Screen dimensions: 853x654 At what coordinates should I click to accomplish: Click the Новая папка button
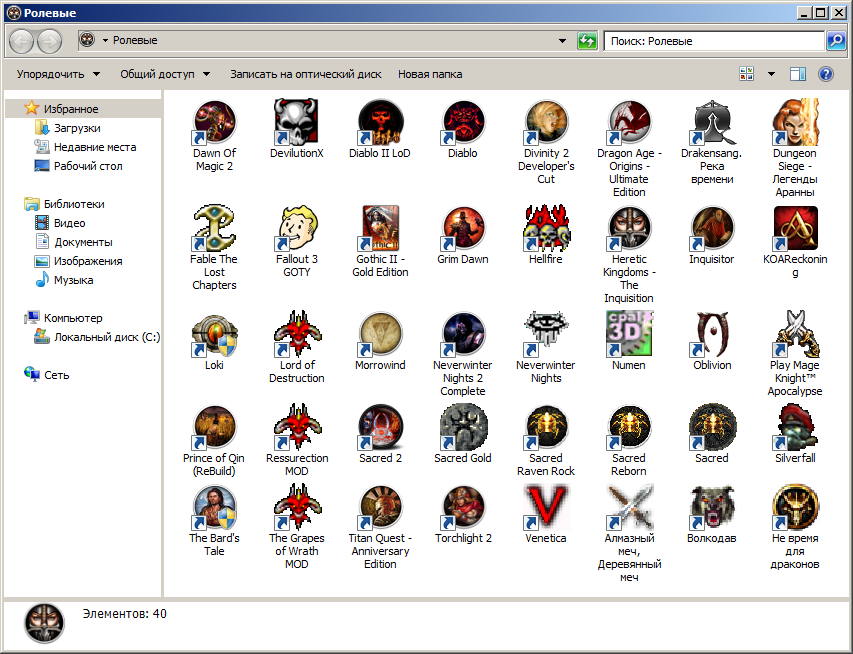pyautogui.click(x=430, y=74)
